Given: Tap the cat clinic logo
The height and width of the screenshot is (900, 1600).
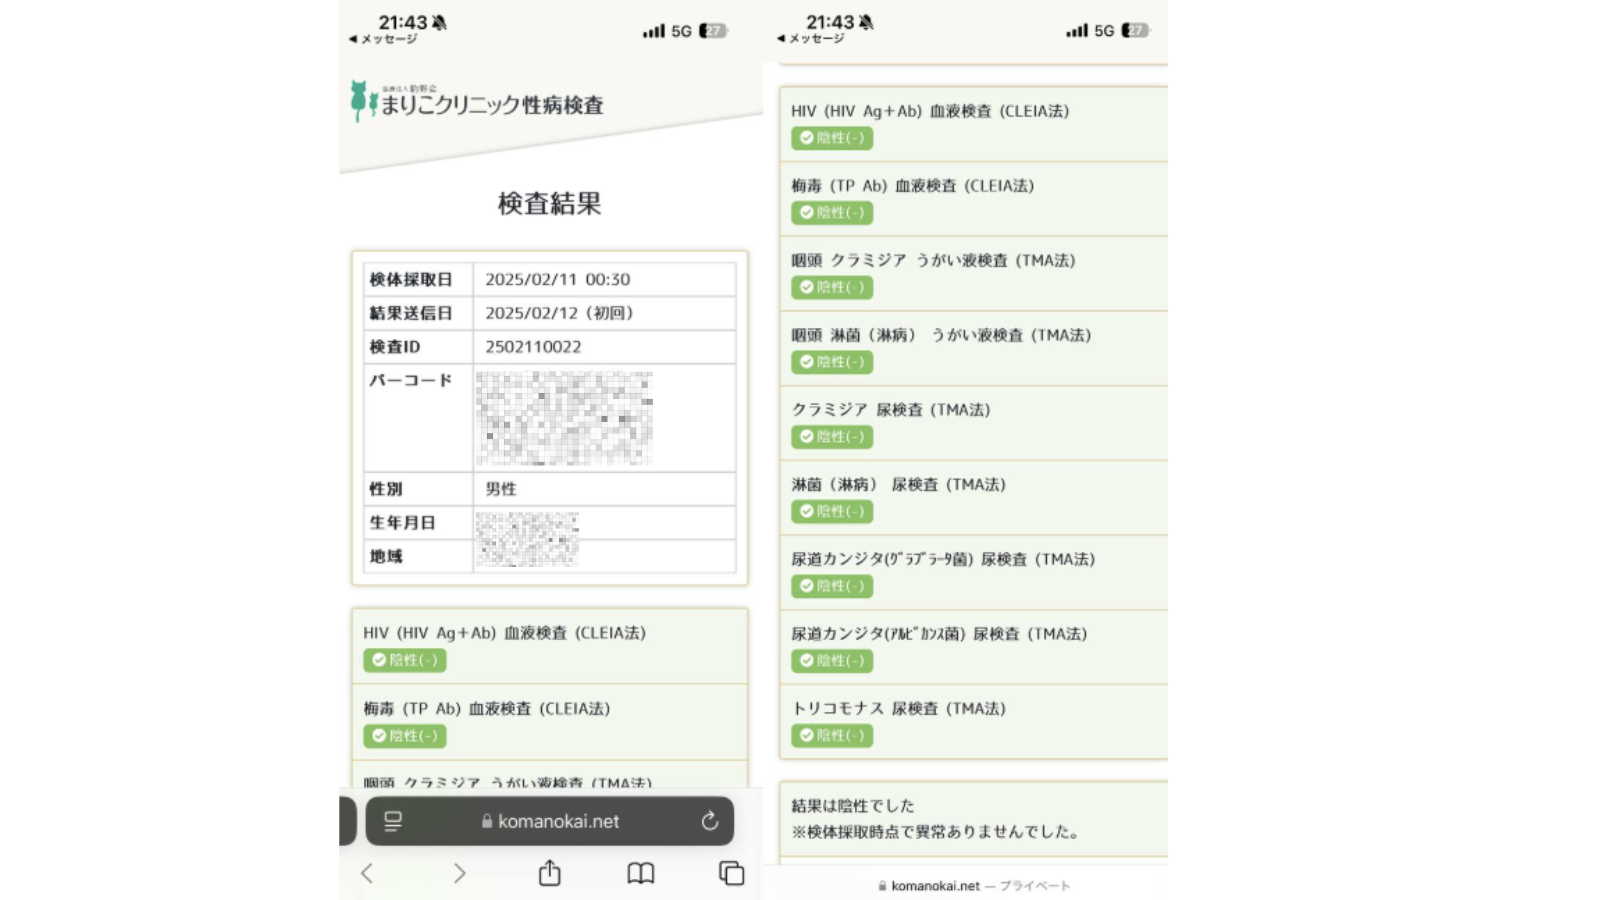Looking at the screenshot, I should (x=364, y=101).
